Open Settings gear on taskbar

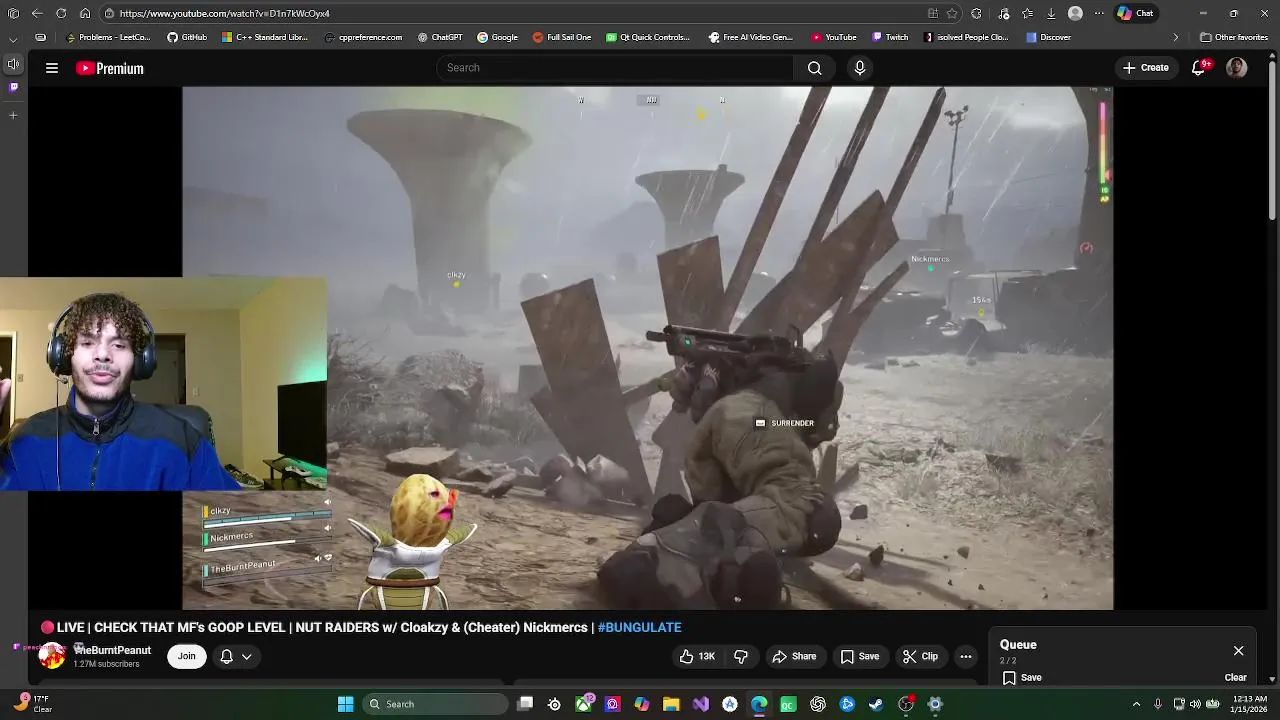935,704
